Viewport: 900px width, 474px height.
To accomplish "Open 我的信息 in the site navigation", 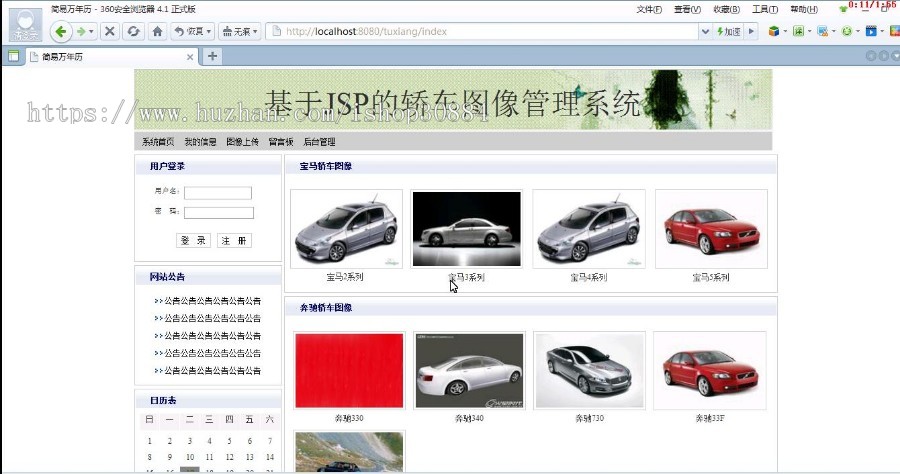I will tap(200, 142).
